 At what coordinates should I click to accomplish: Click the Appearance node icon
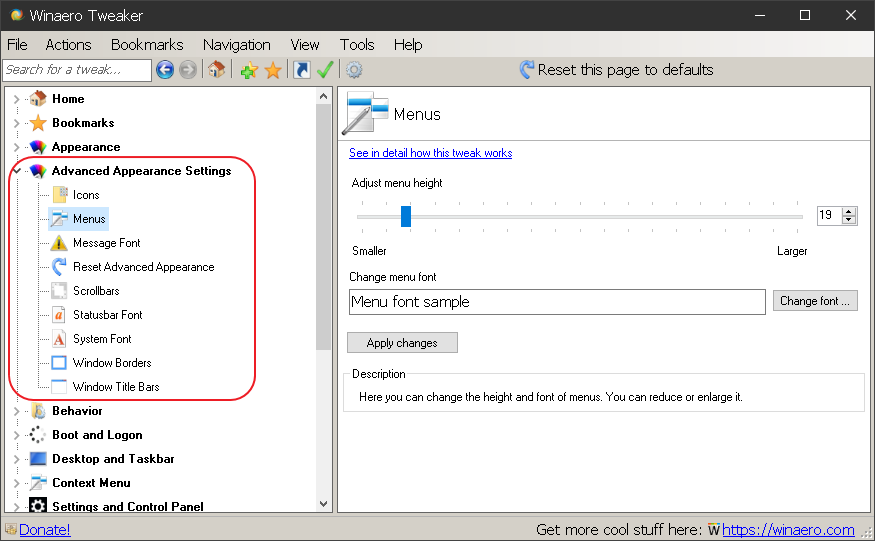coord(38,147)
